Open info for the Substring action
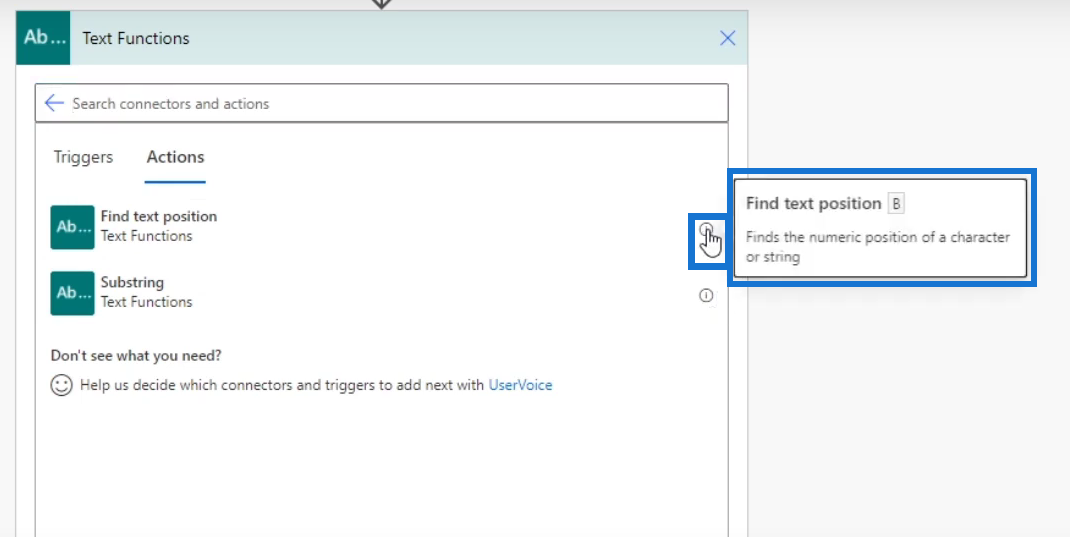 [706, 295]
